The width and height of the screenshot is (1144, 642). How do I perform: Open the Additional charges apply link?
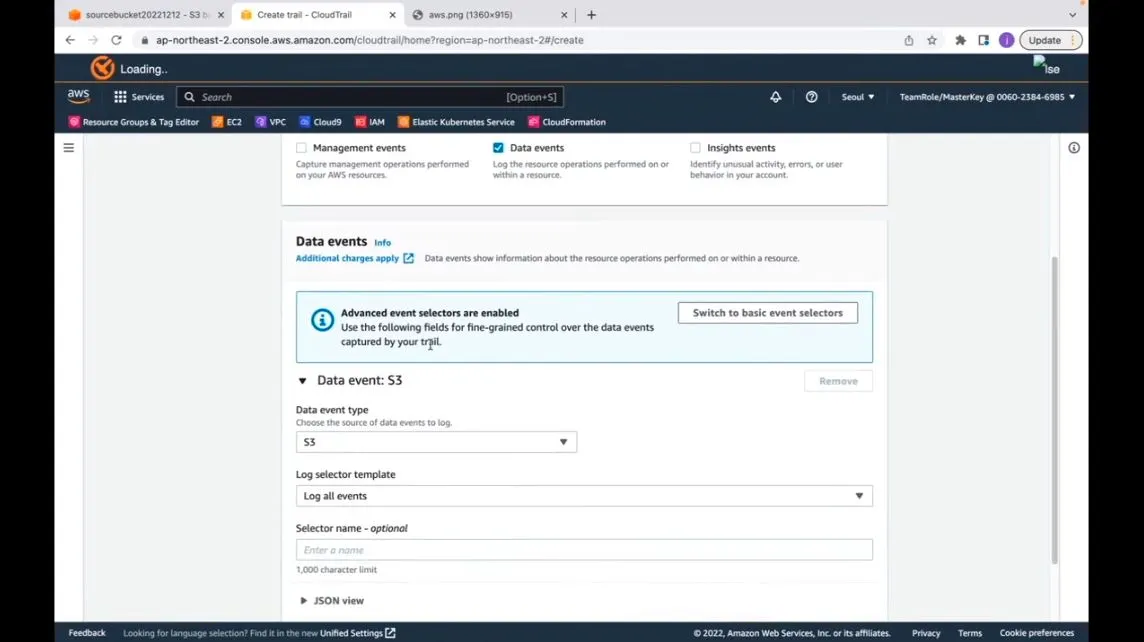click(355, 258)
